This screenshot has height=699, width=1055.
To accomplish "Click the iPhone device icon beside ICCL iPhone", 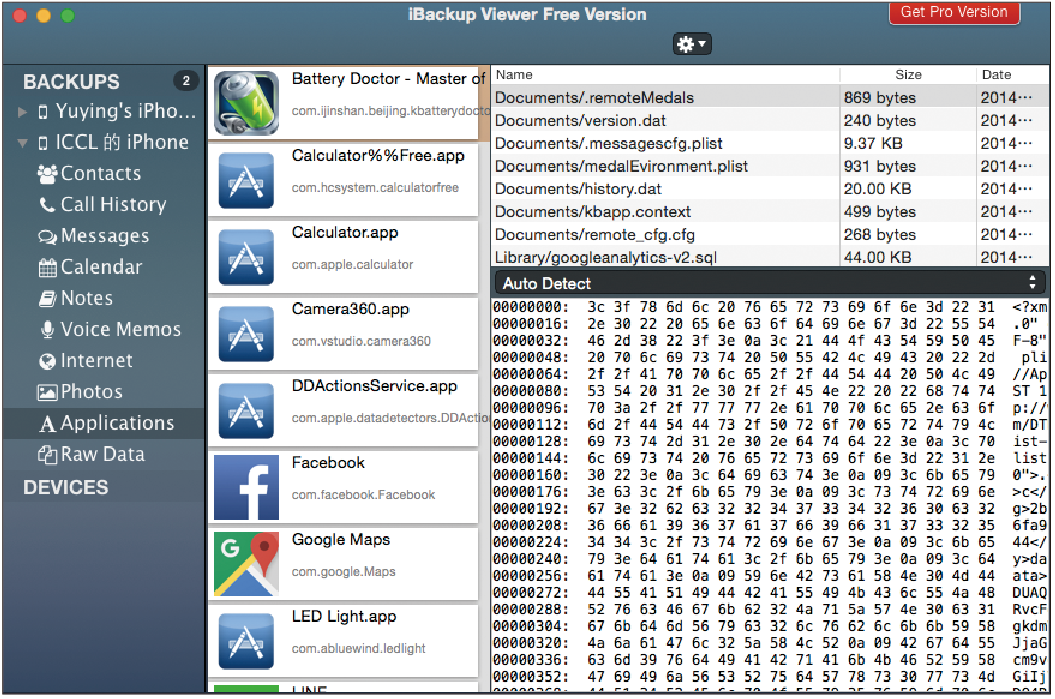I will [43, 143].
